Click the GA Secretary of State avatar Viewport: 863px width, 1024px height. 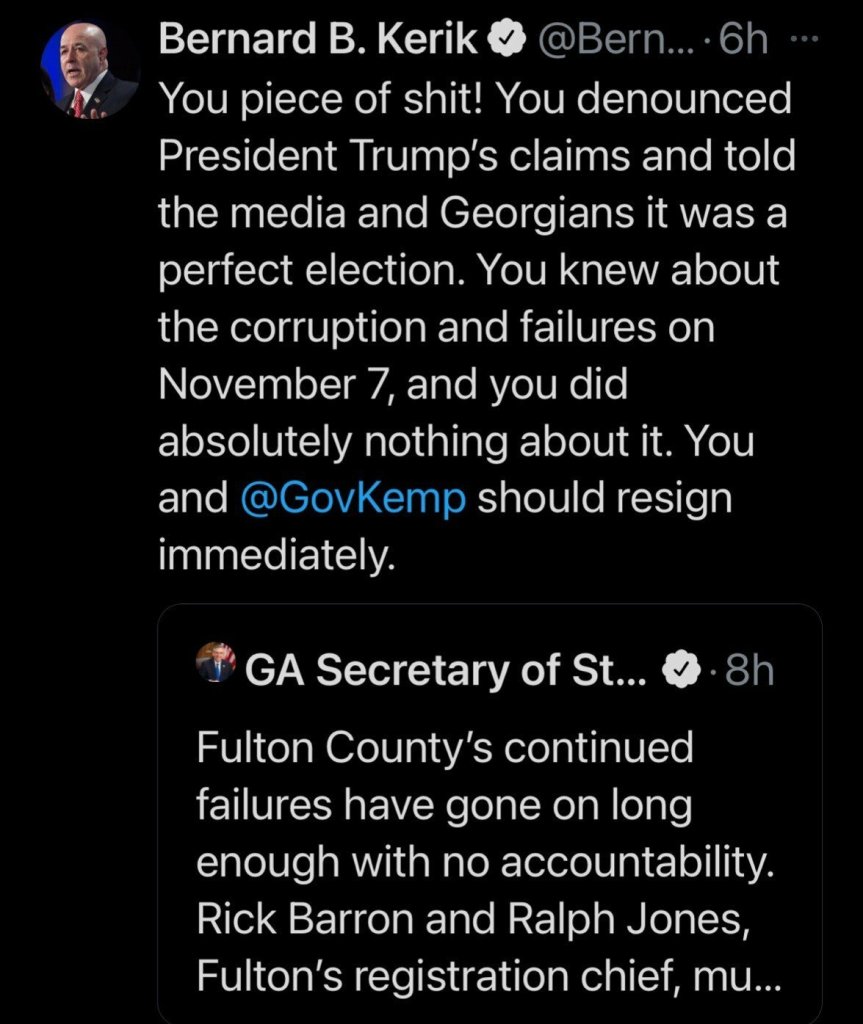pyautogui.click(x=216, y=663)
